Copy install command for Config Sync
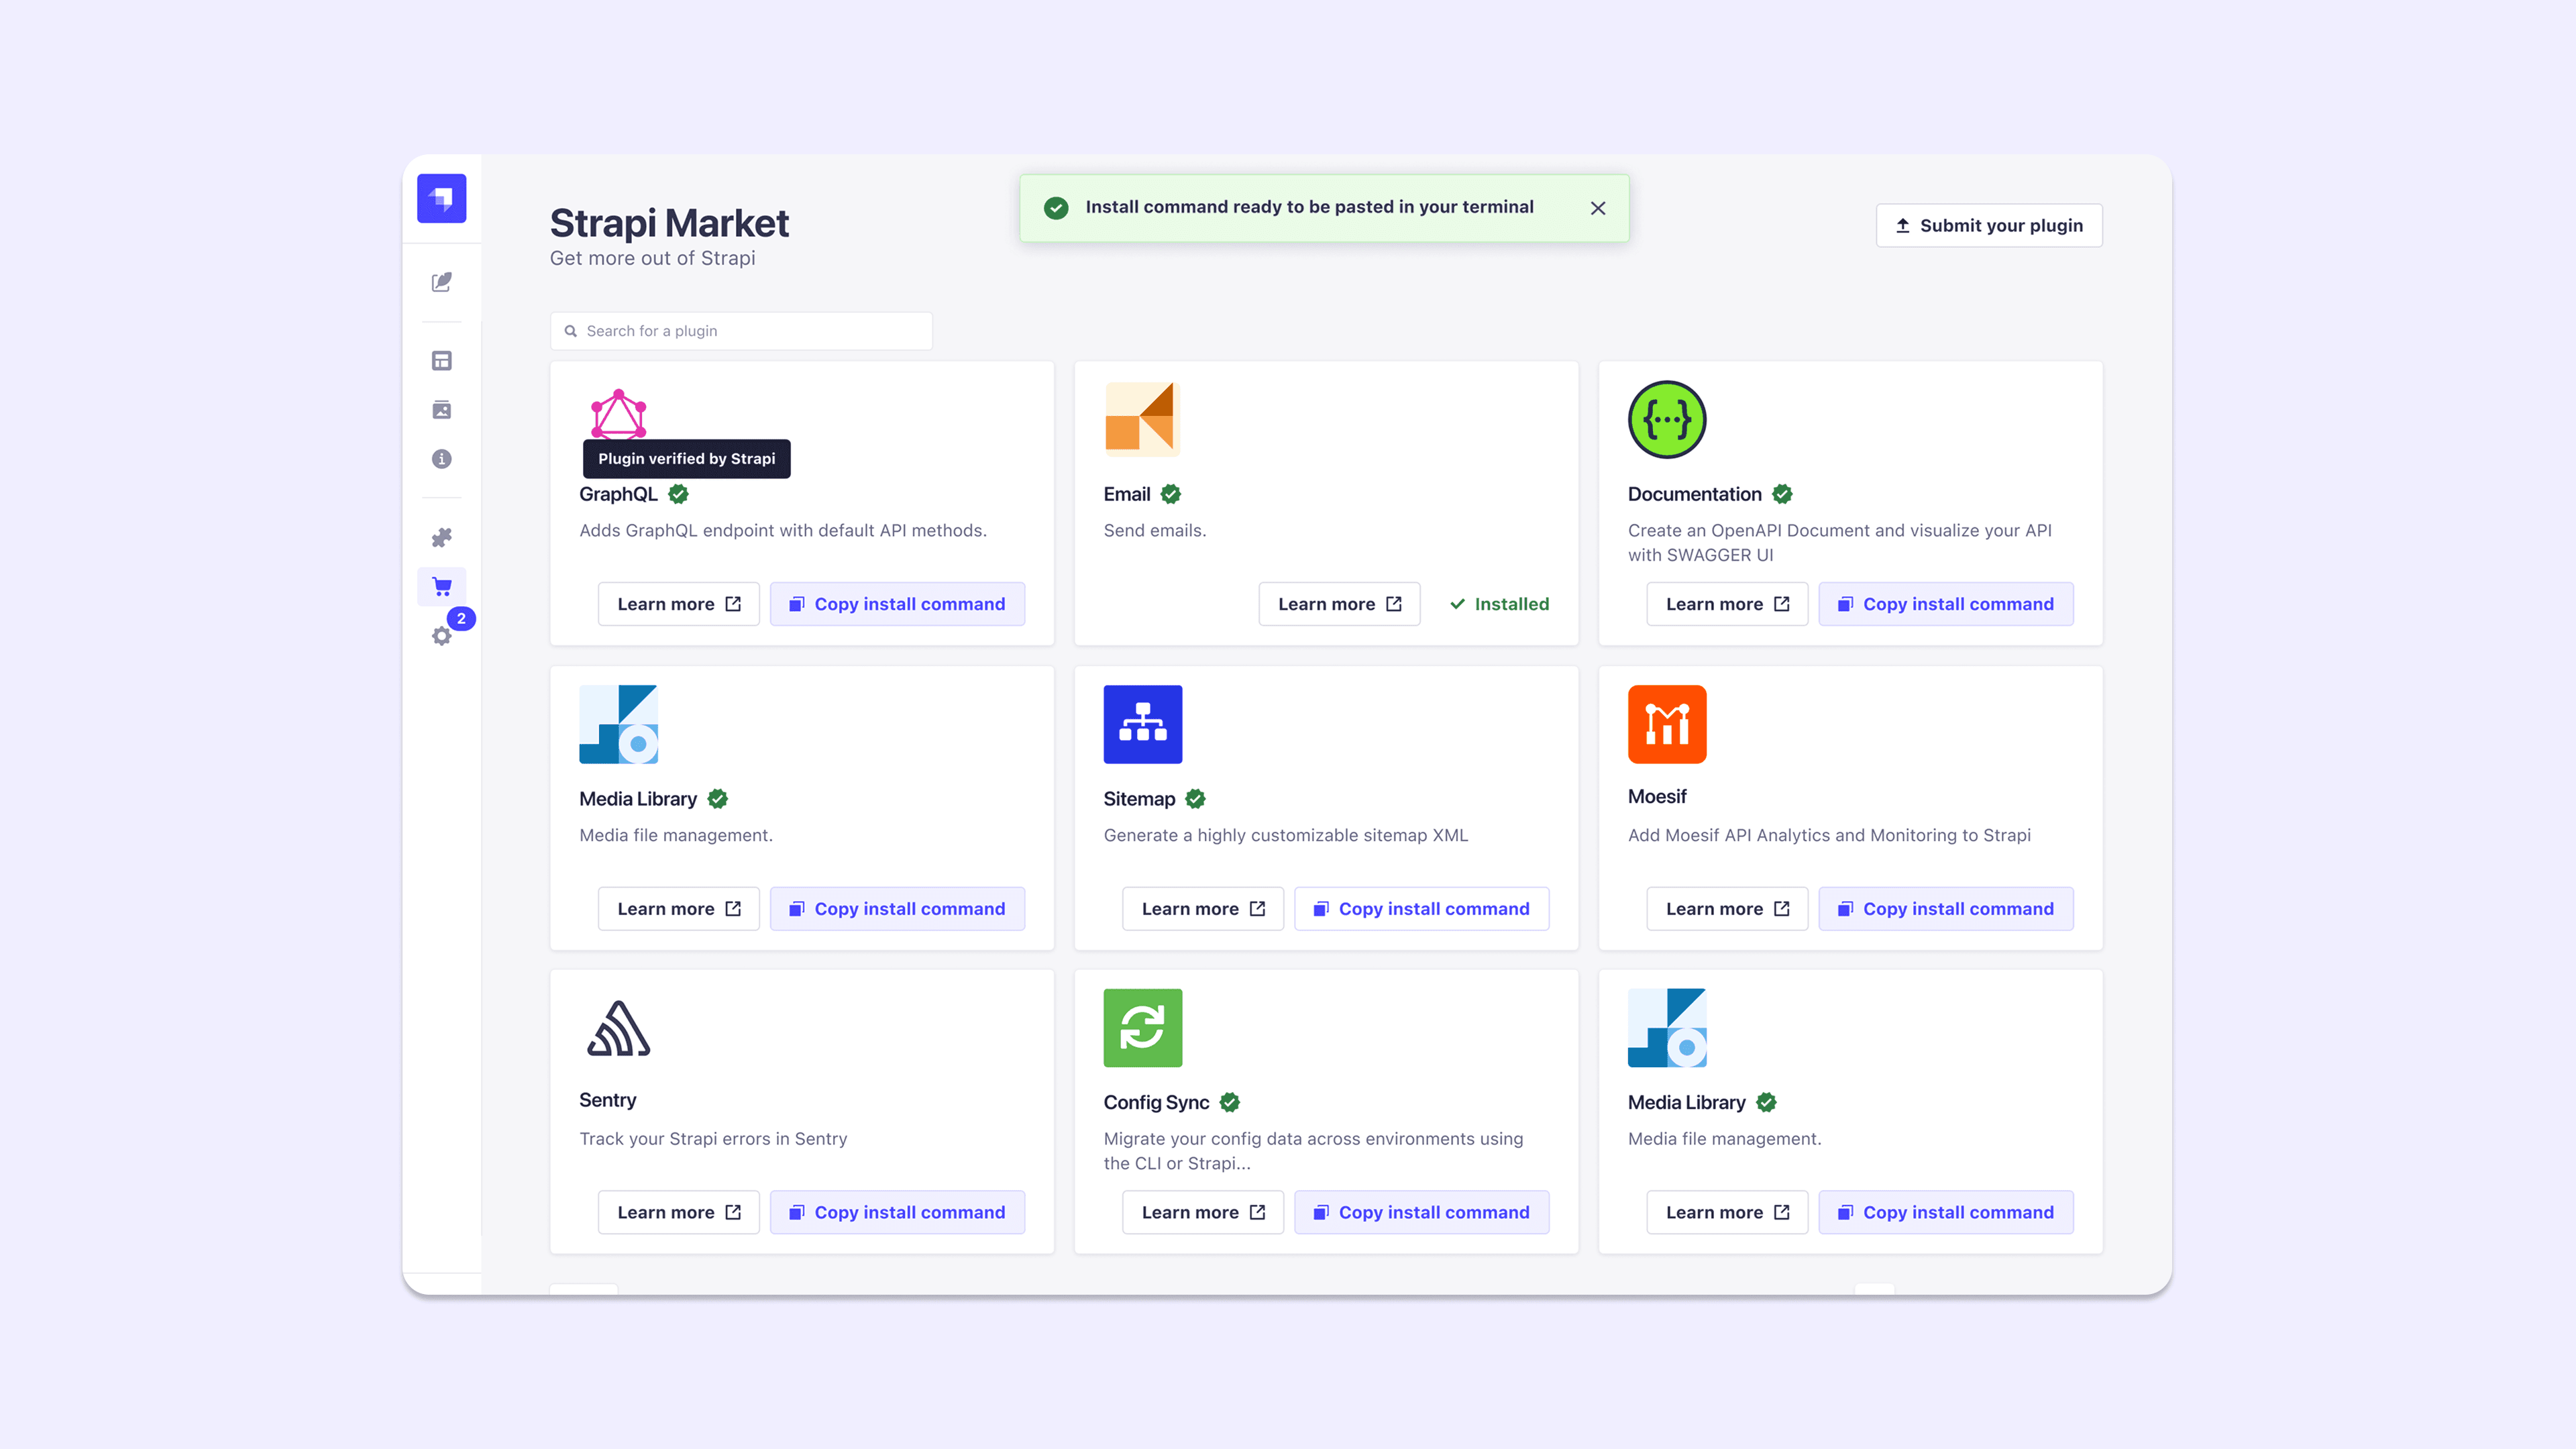Screen dimensions: 2576x1449 [1421, 1212]
